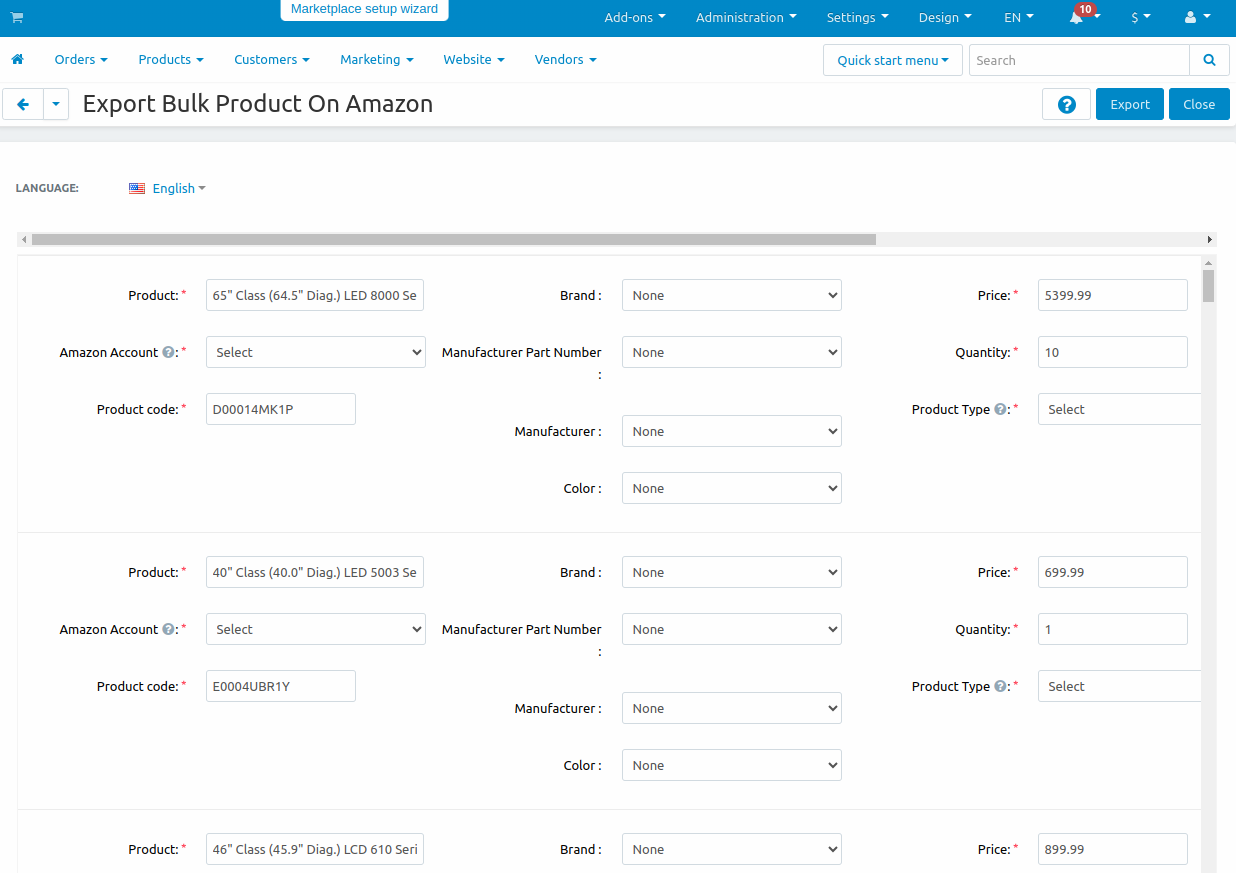Click Product Type help icon for 40" product
Screen dimensions: 1236x873
(x=1000, y=686)
